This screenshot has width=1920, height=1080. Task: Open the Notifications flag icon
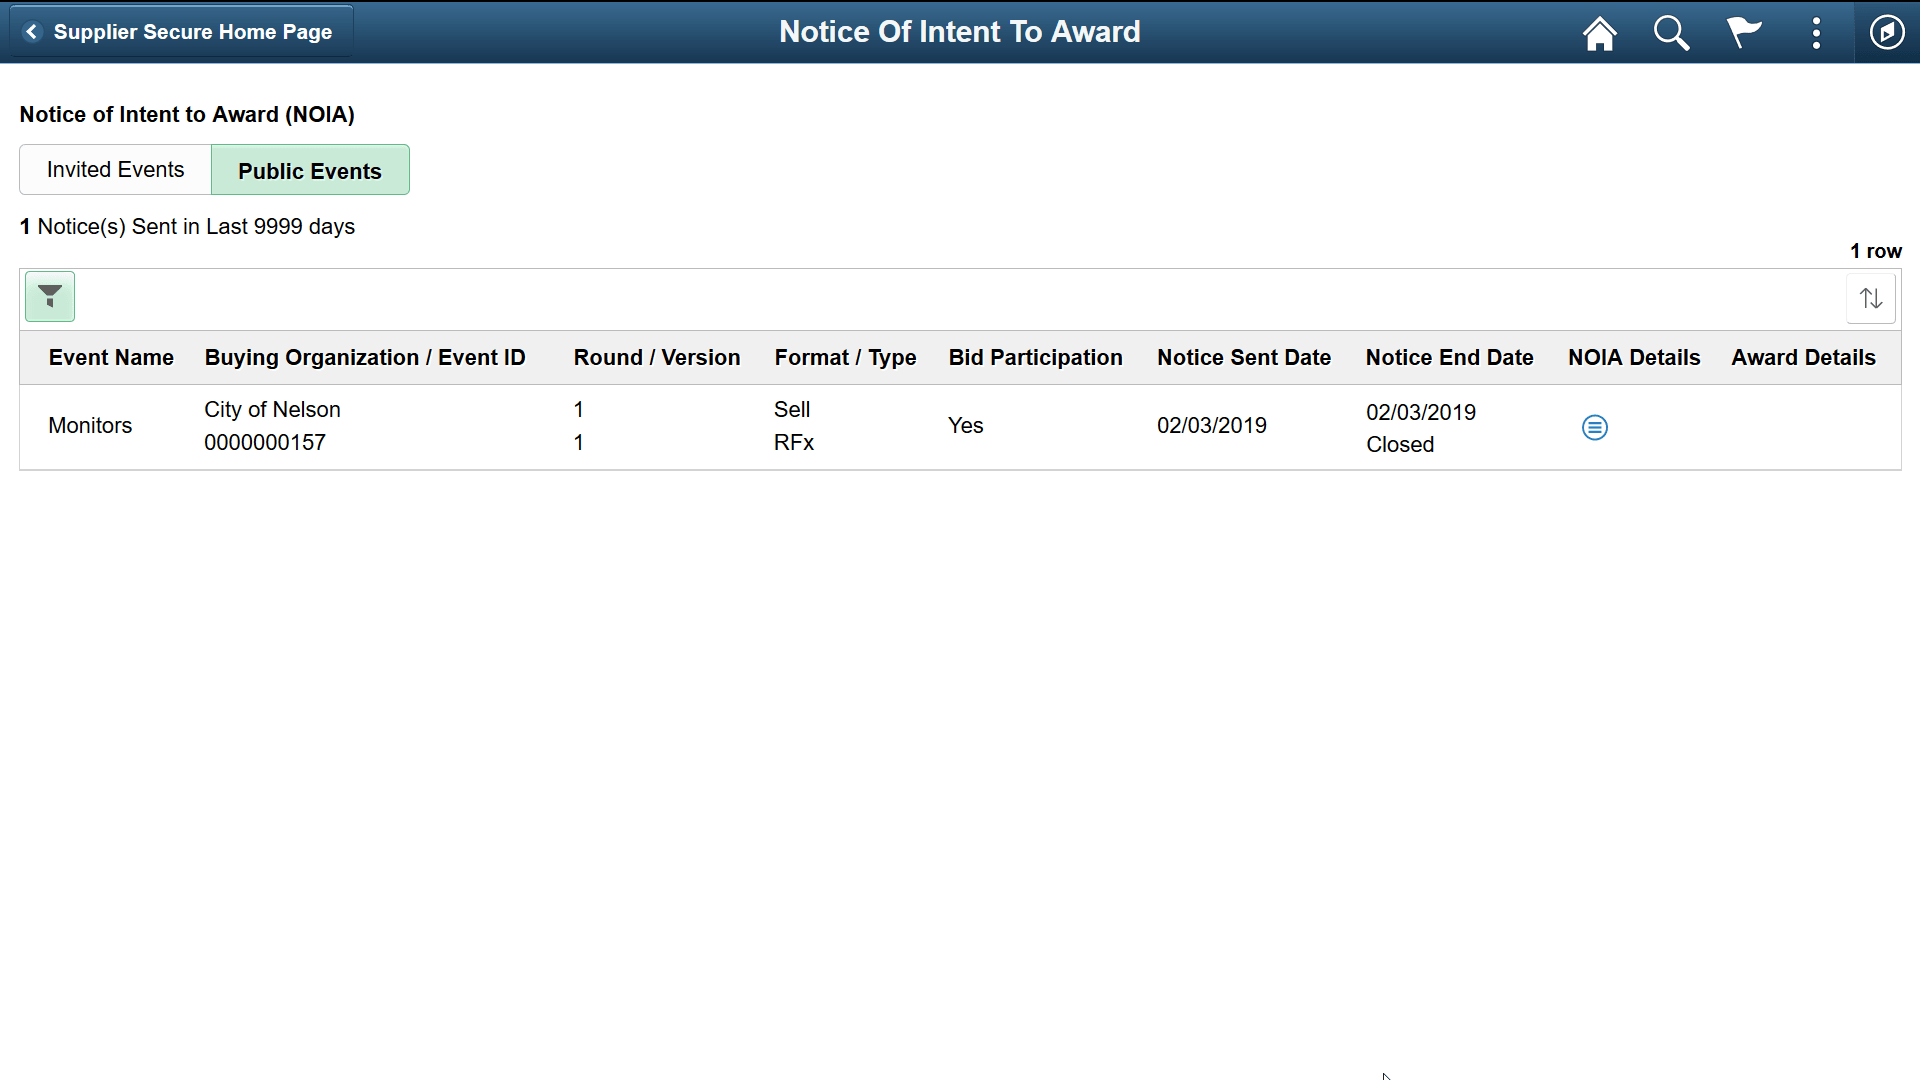tap(1744, 32)
